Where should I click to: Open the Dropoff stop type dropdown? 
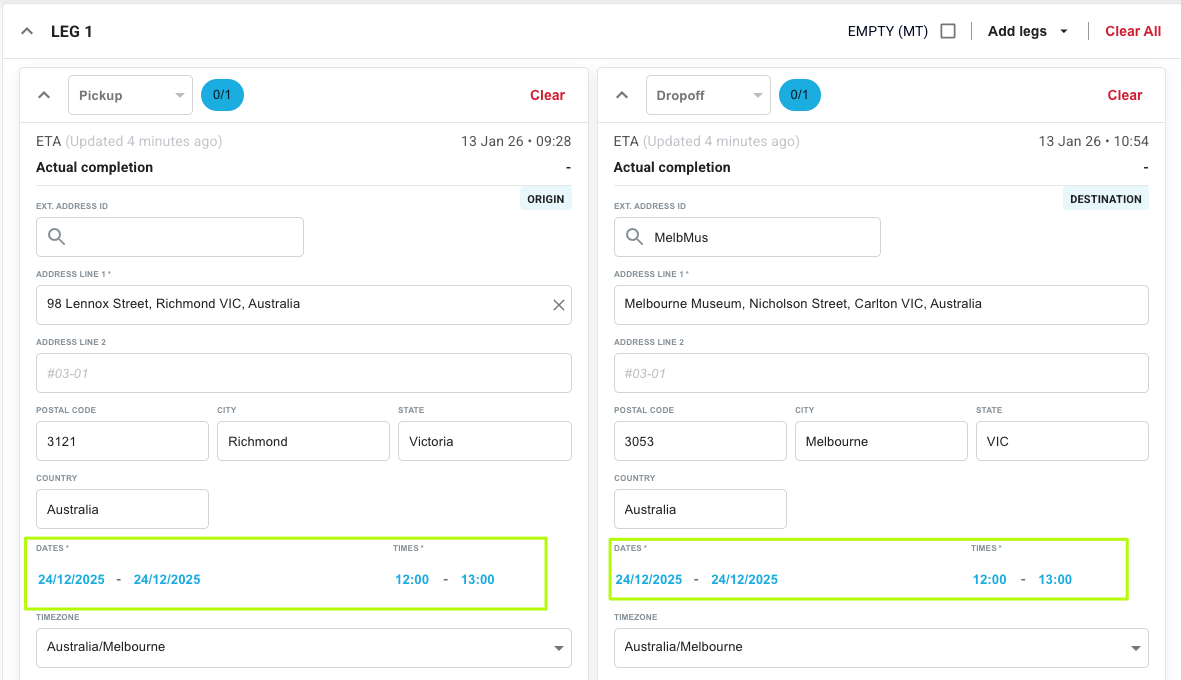click(x=708, y=95)
